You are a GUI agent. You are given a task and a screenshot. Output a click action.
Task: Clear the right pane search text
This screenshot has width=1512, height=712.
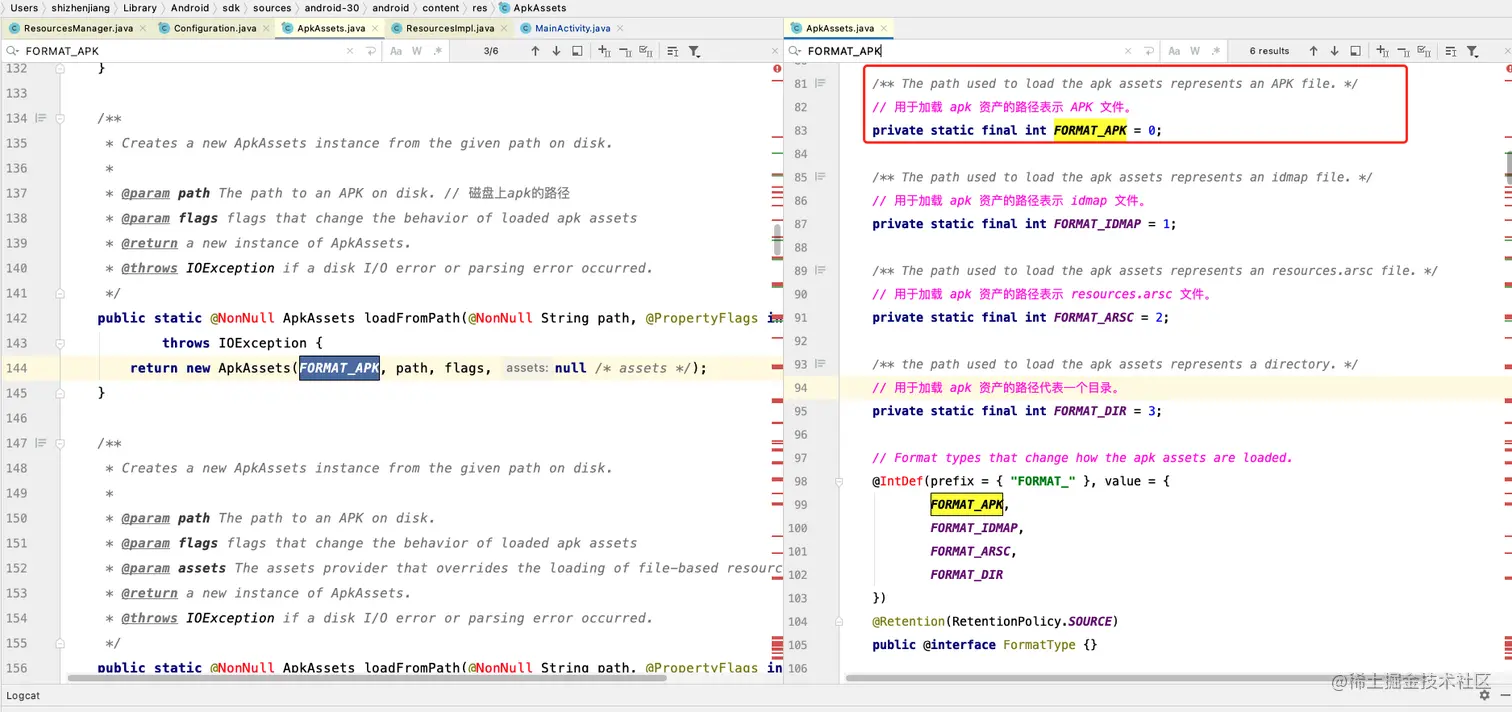coord(1128,51)
